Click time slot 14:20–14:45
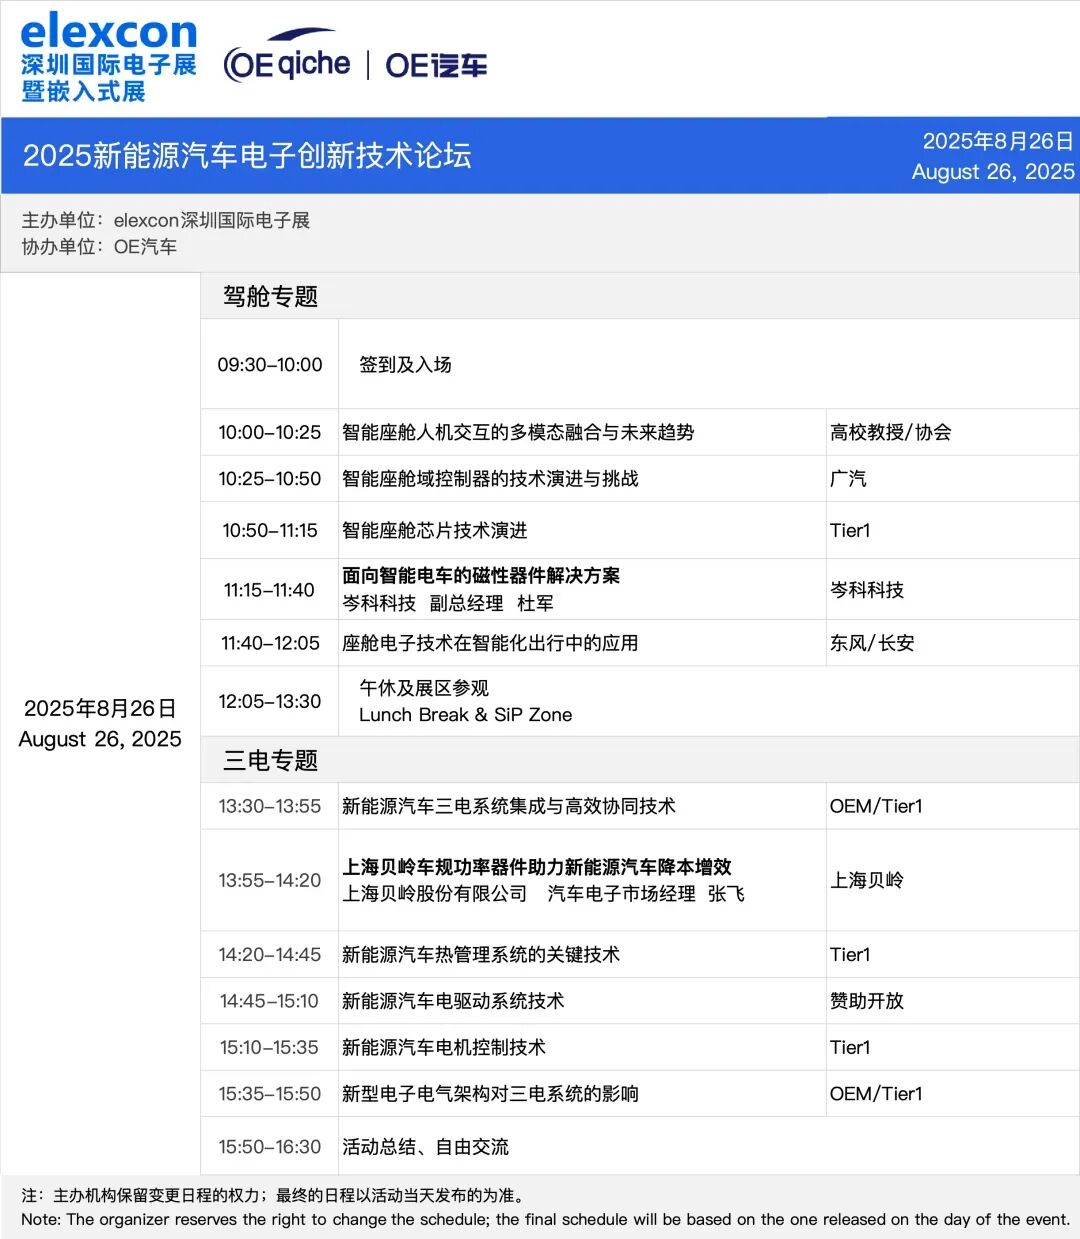 click(270, 955)
